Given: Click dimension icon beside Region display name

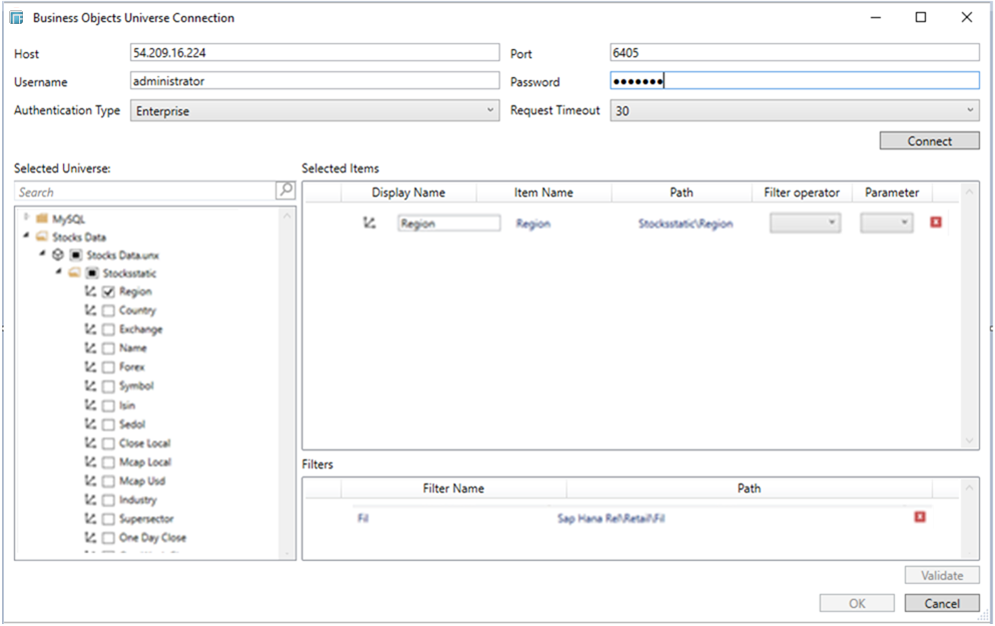Looking at the screenshot, I should coord(369,223).
